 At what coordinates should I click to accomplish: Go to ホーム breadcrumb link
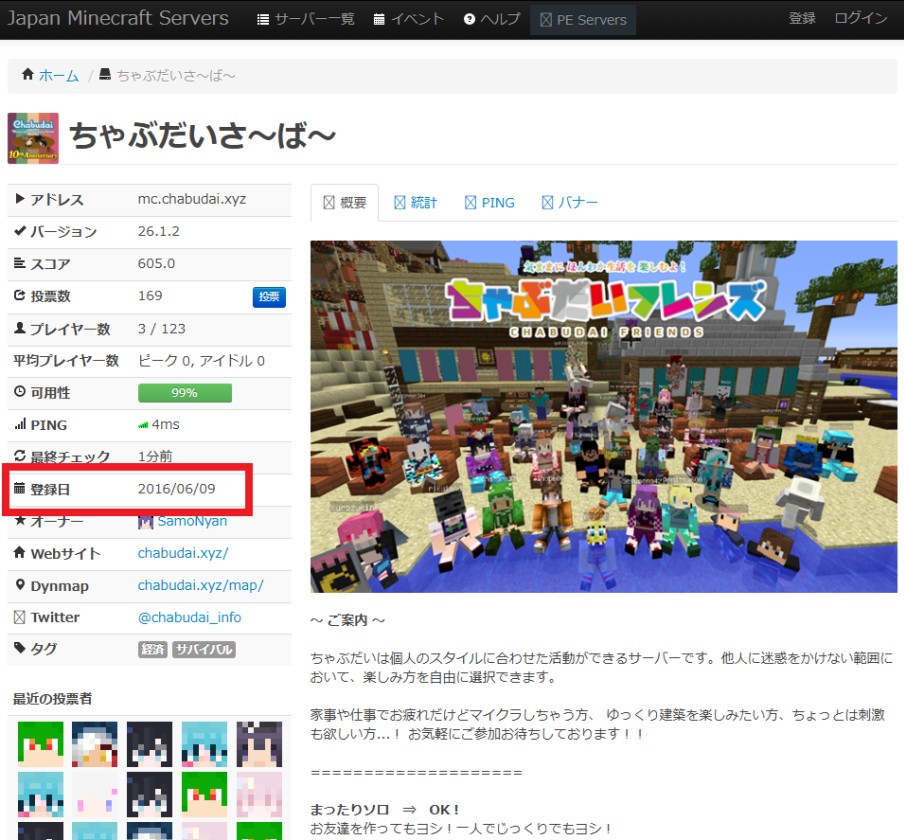coord(59,76)
